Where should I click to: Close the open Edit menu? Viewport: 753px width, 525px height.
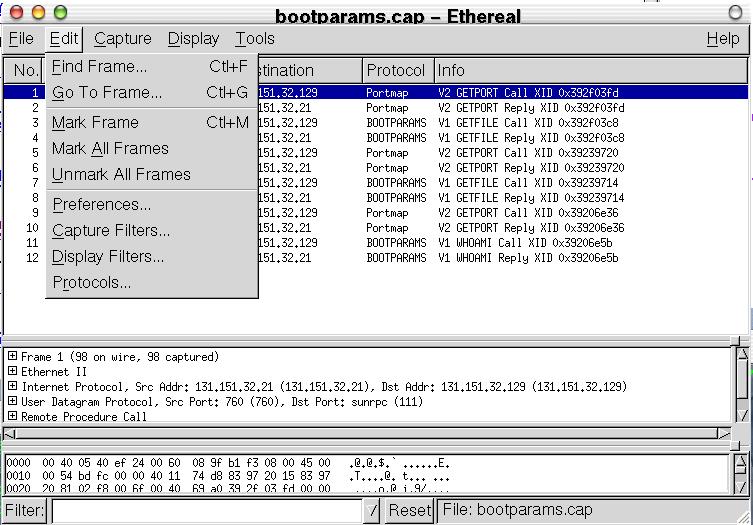click(x=64, y=39)
